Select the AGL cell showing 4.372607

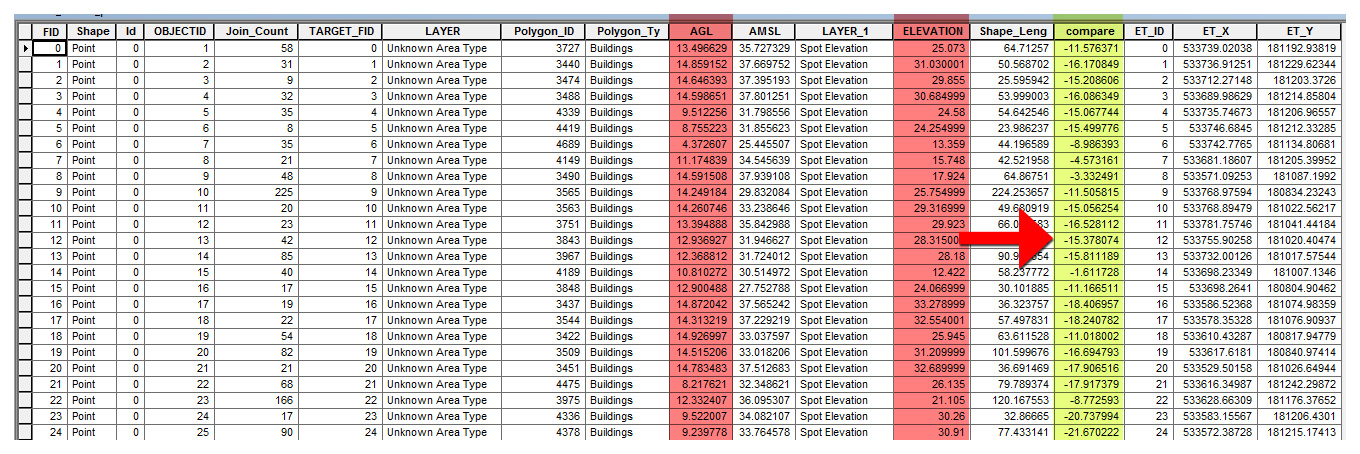pos(700,144)
